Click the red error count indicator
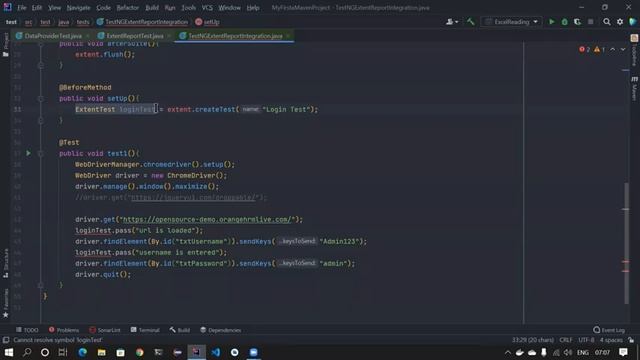640x360 pixels. (584, 49)
